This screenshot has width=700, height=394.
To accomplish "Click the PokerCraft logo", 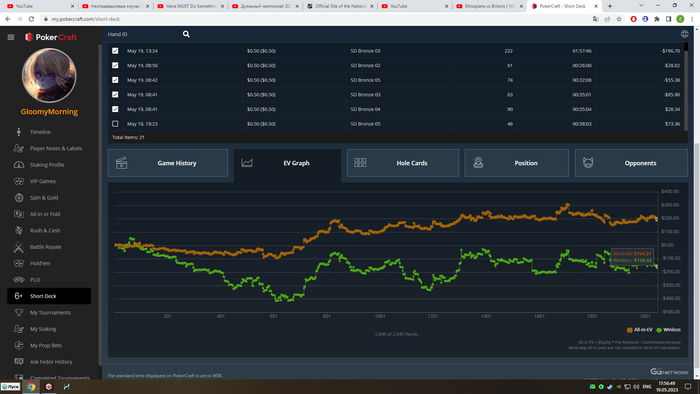I will pyautogui.click(x=51, y=37).
